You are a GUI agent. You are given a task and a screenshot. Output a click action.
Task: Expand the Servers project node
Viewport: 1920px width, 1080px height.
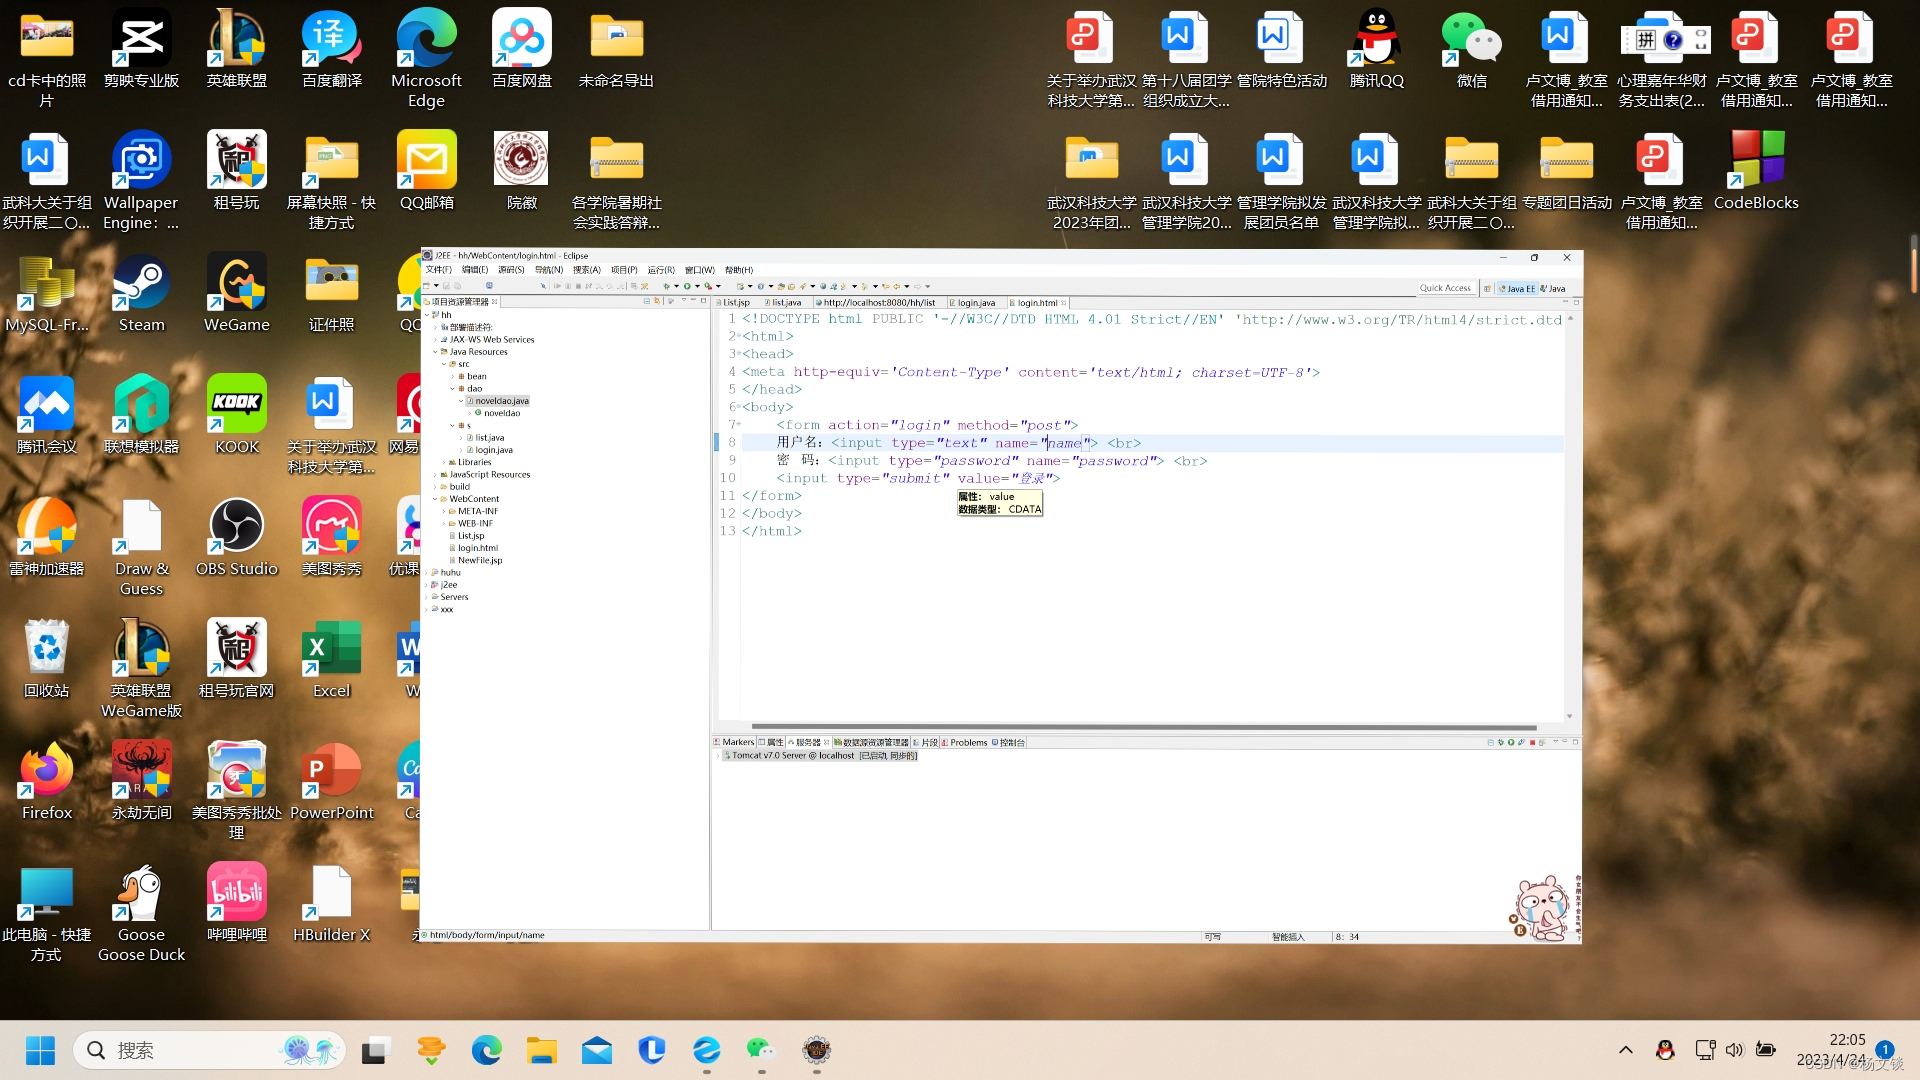click(x=427, y=597)
